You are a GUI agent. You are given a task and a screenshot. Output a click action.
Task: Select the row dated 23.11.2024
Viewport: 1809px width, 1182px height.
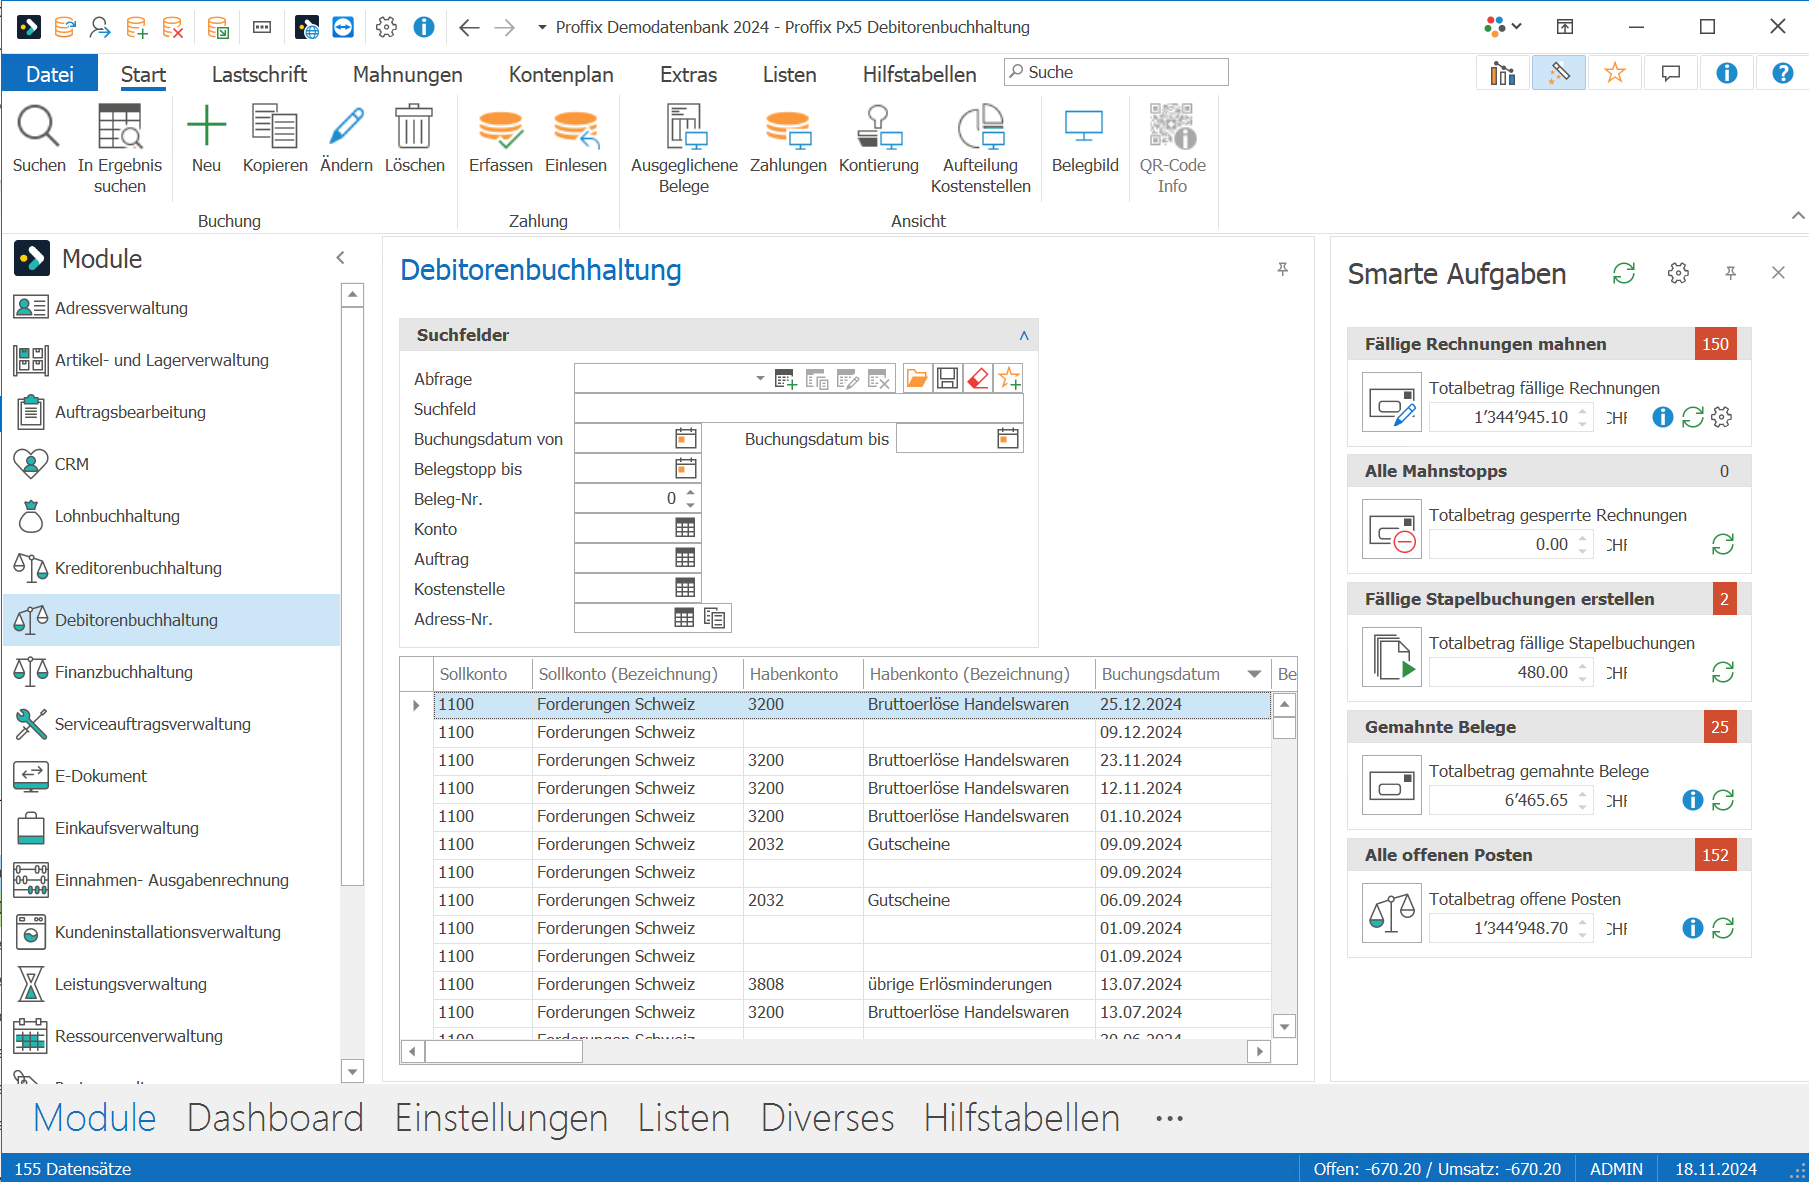click(x=852, y=760)
